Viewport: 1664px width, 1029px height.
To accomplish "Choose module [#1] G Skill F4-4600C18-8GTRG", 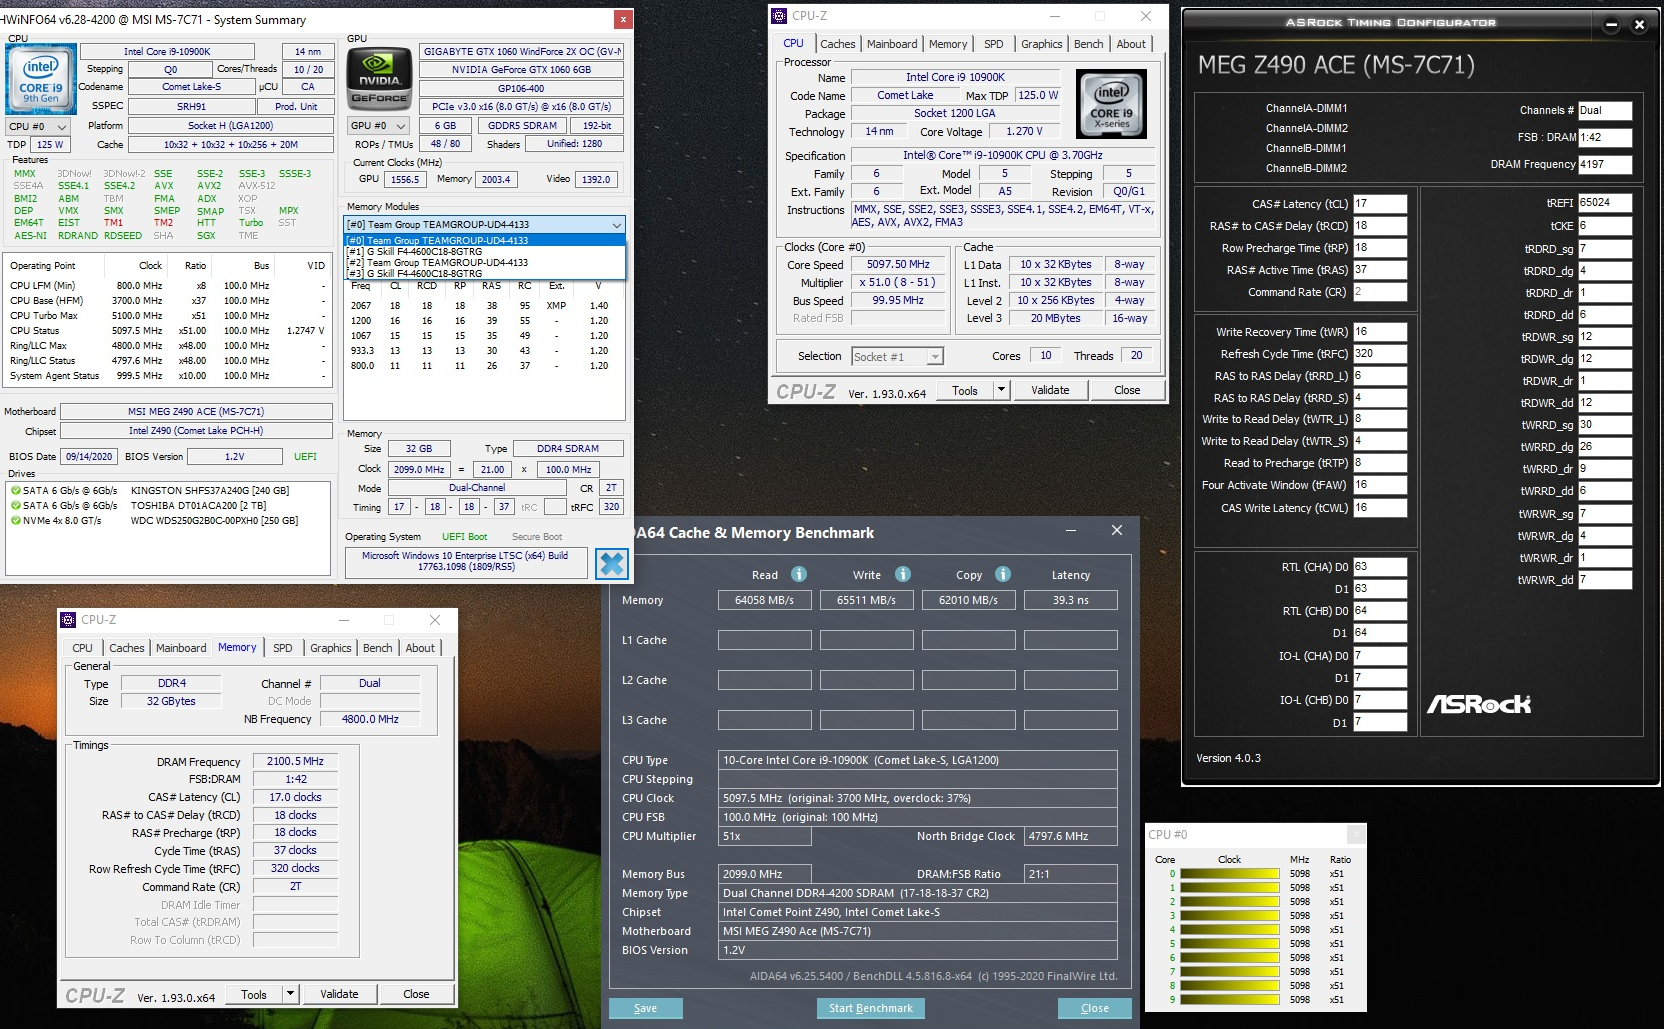I will [485, 252].
